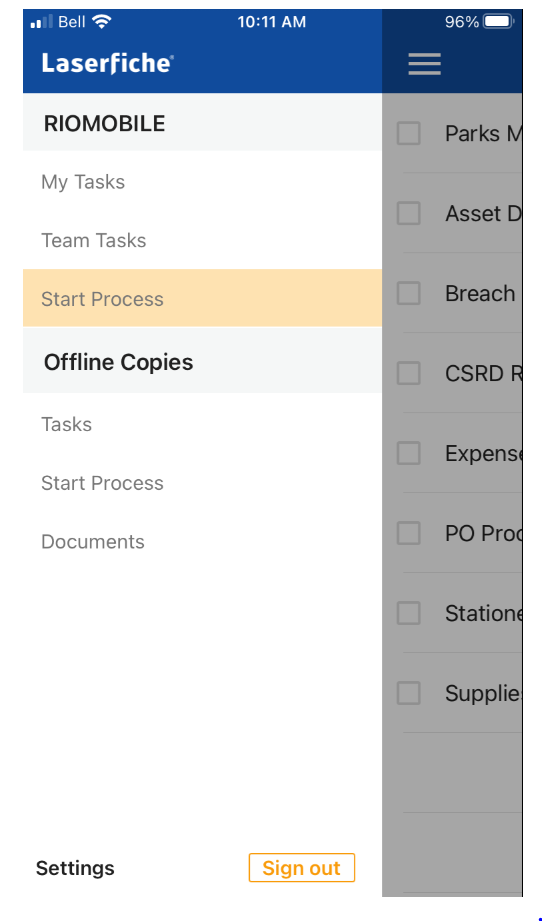
Task: Tap the Wi-Fi status icon
Action: click(102, 22)
